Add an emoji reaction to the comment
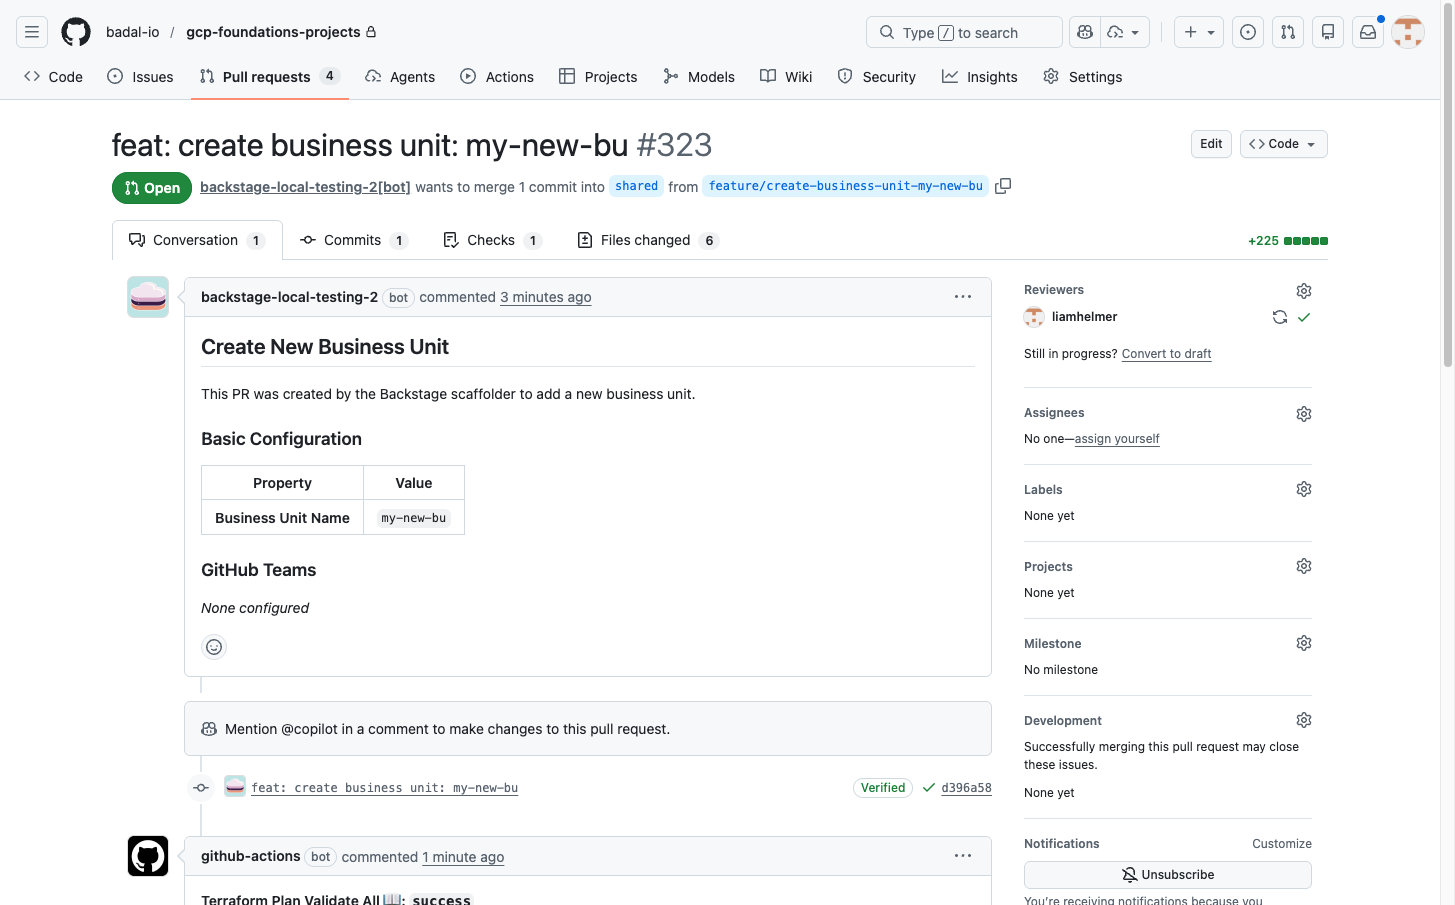 [214, 647]
